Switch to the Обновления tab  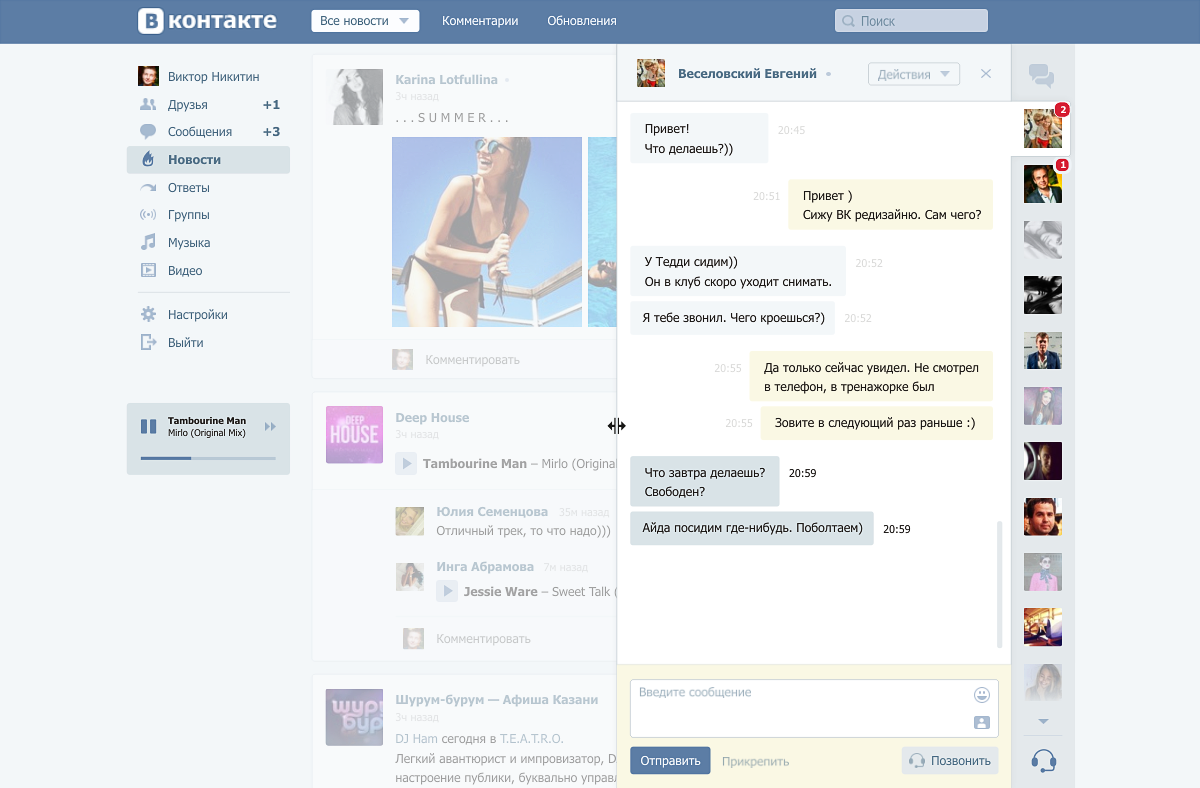tap(582, 21)
